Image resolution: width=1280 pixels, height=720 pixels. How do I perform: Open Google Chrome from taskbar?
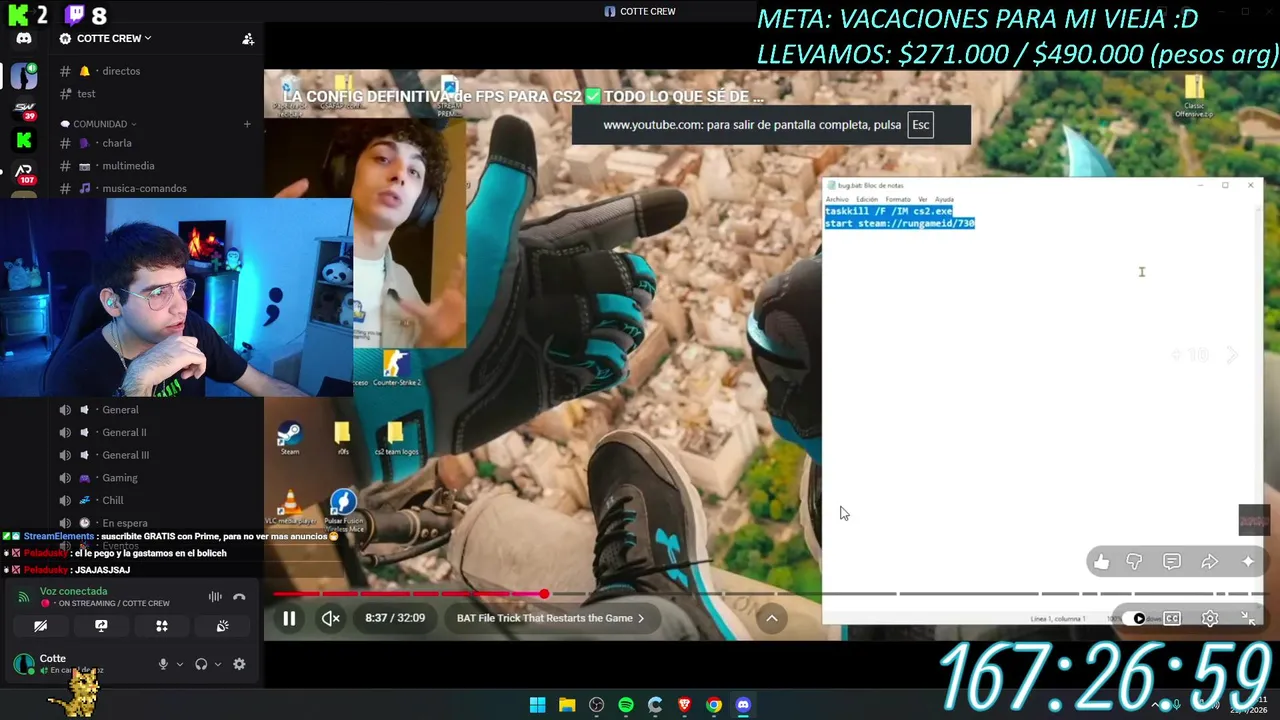pyautogui.click(x=714, y=705)
